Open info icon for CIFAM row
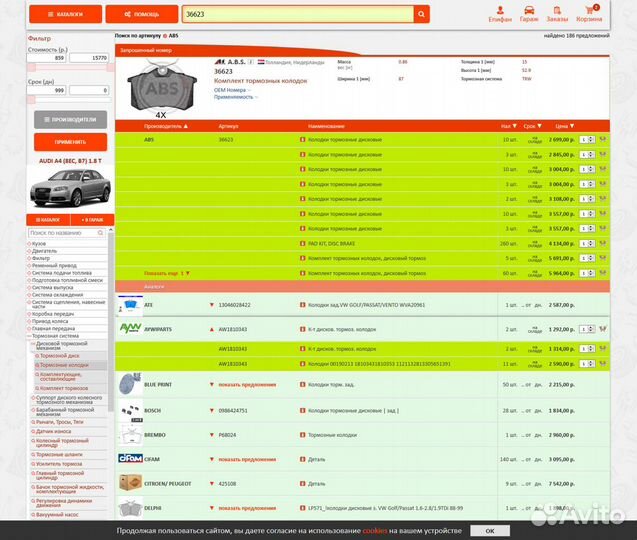Image resolution: width=637 pixels, height=540 pixels. pyautogui.click(x=303, y=459)
